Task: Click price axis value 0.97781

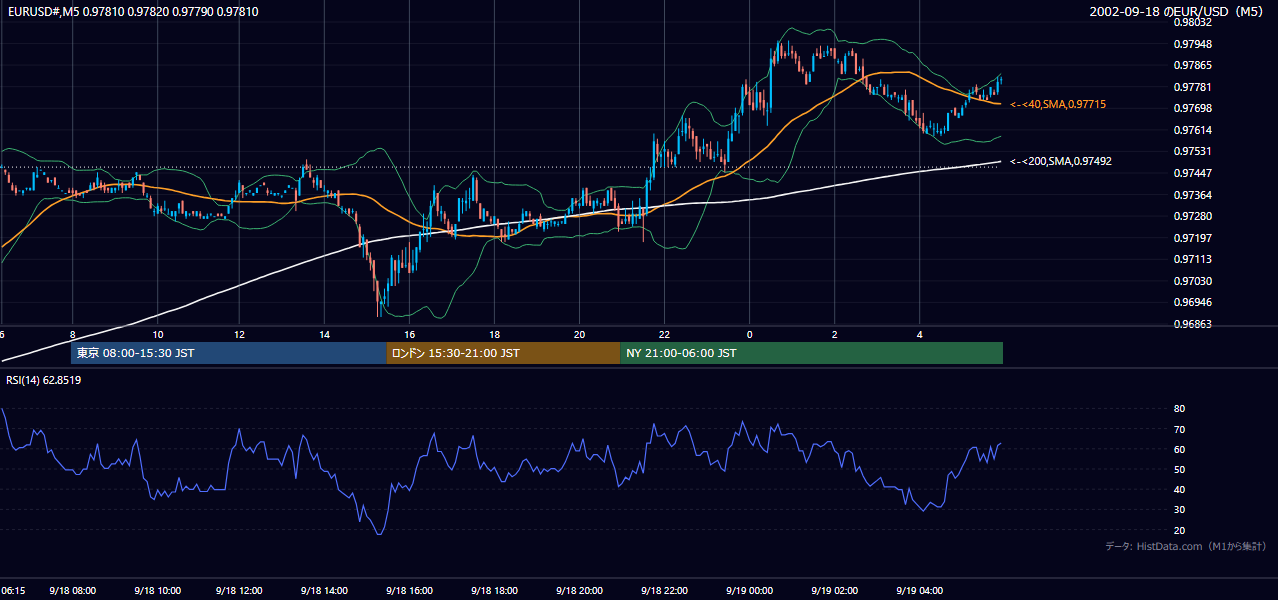Action: click(1193, 87)
